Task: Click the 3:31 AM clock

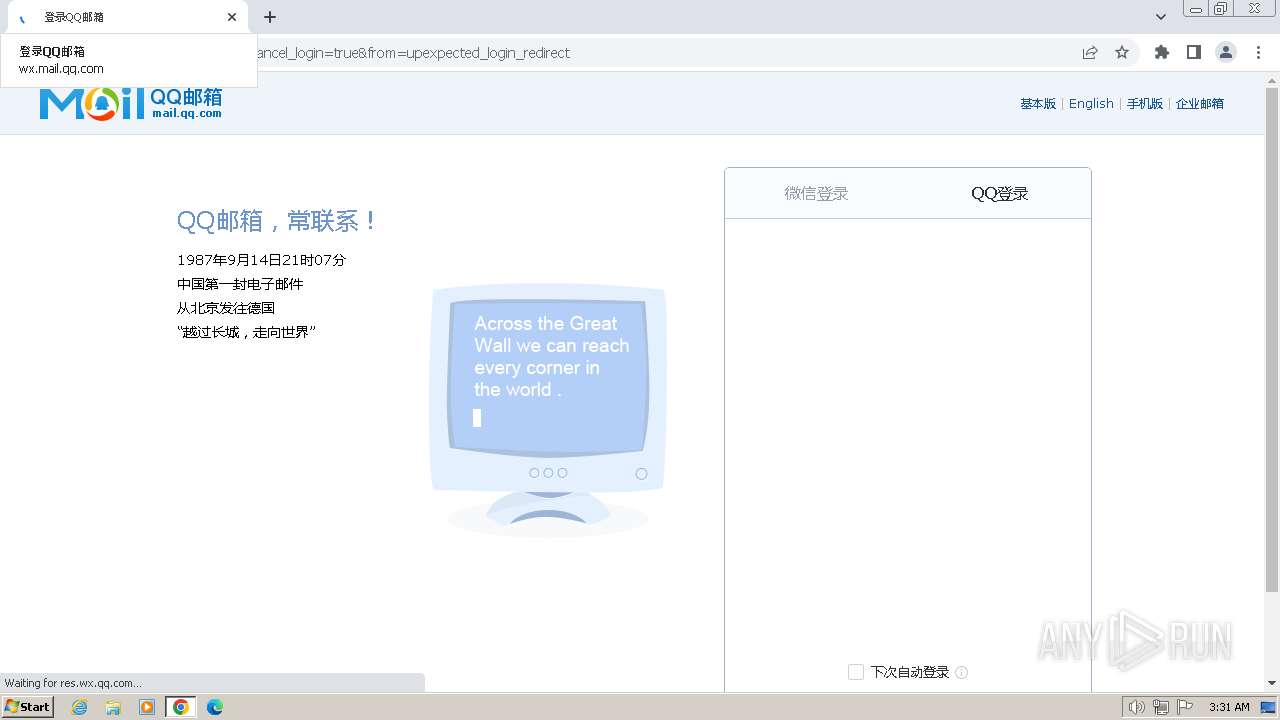Action: [1229, 707]
